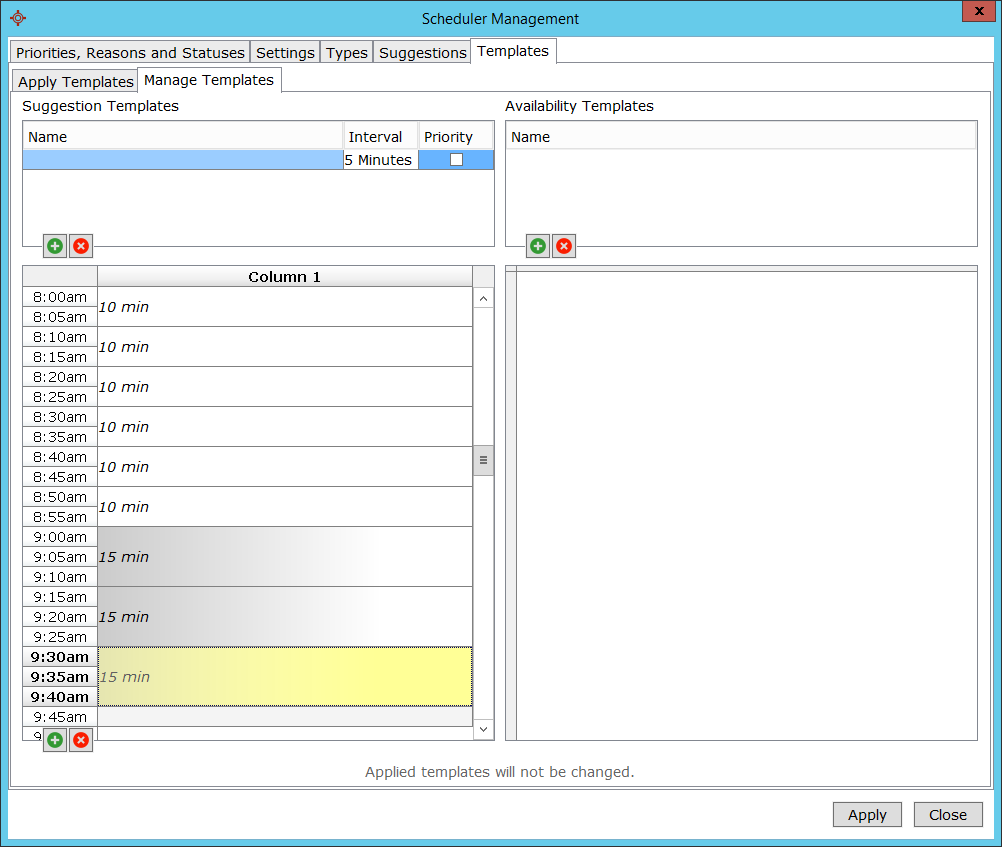Add a new Availability Template
1002x847 pixels.
(x=538, y=246)
